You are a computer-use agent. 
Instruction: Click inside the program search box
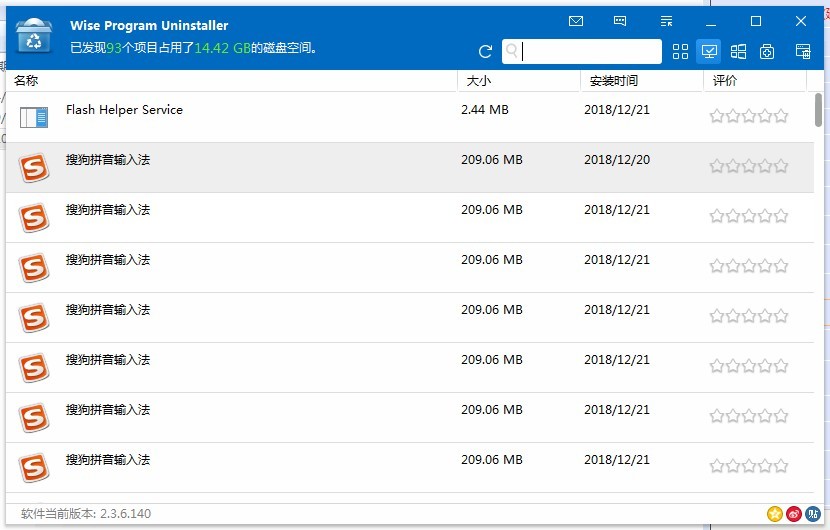pos(582,51)
